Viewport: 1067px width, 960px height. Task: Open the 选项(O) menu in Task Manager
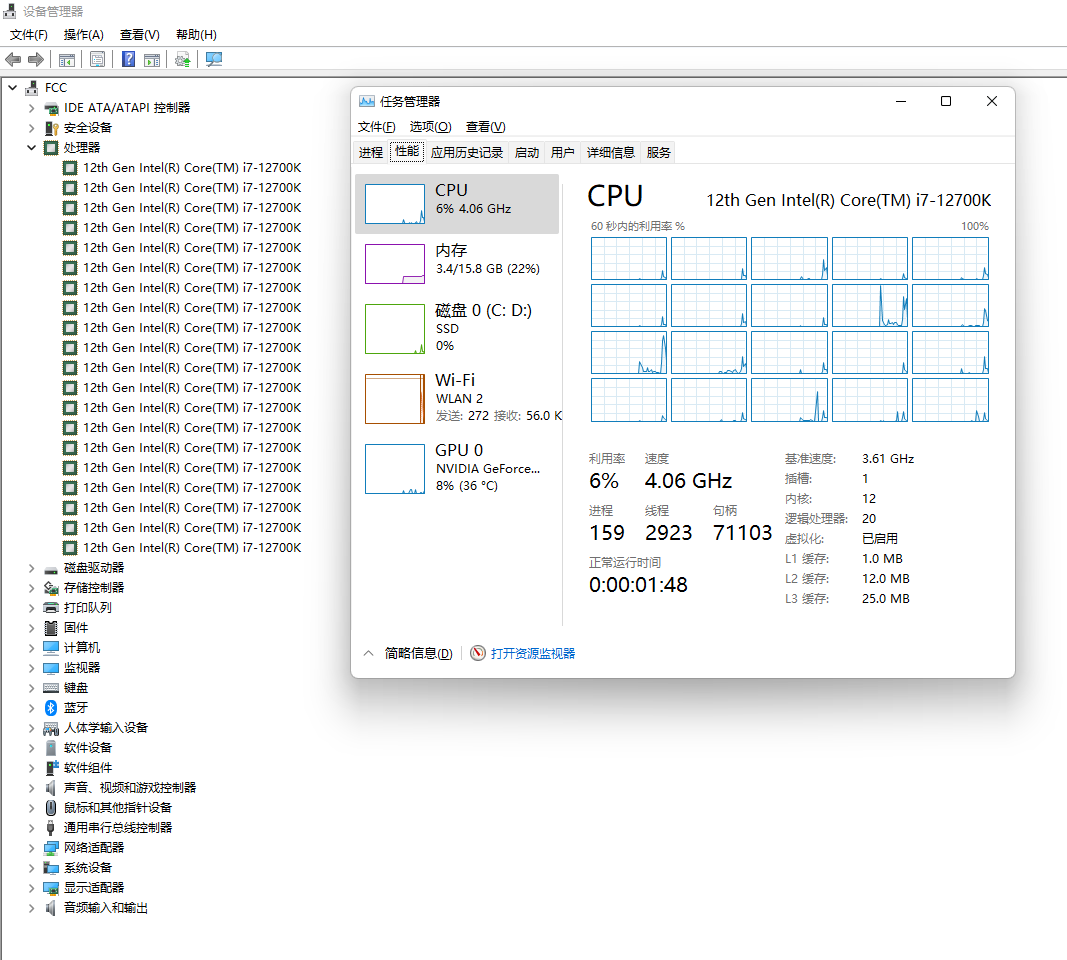point(430,127)
